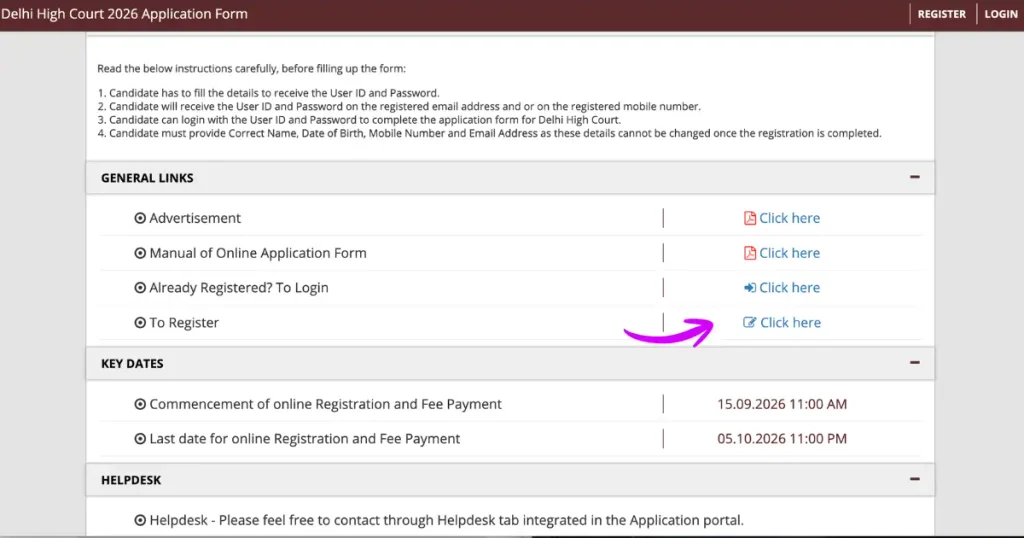
Task: Click instruction 1 about filling details for User ID
Action: (268, 93)
